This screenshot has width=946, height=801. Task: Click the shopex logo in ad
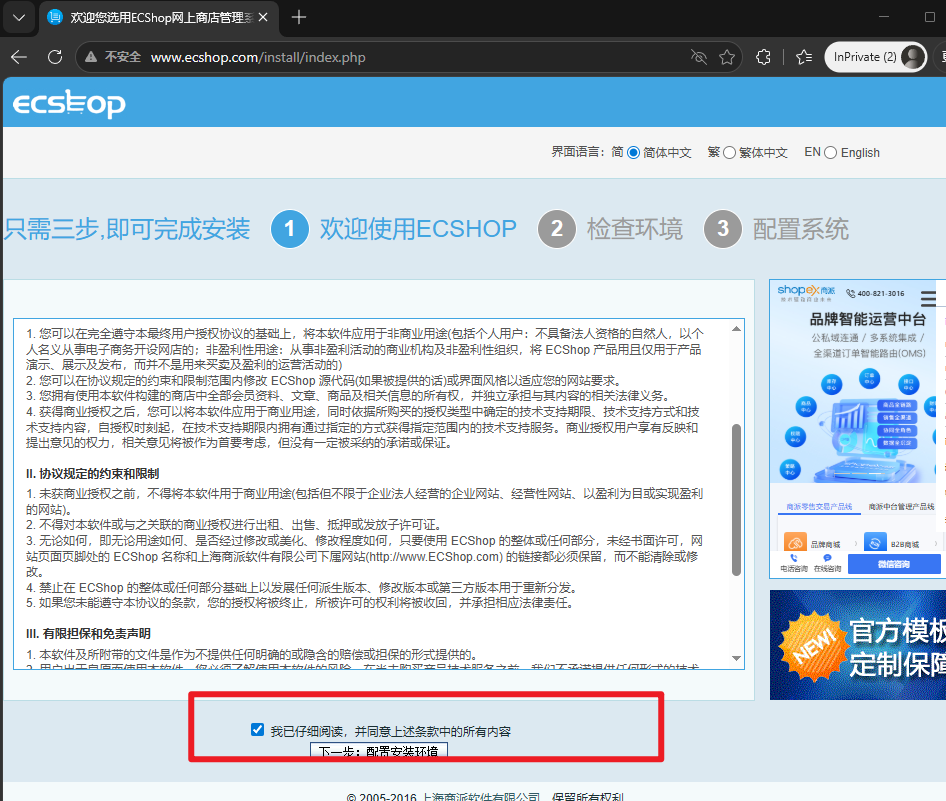coord(805,292)
